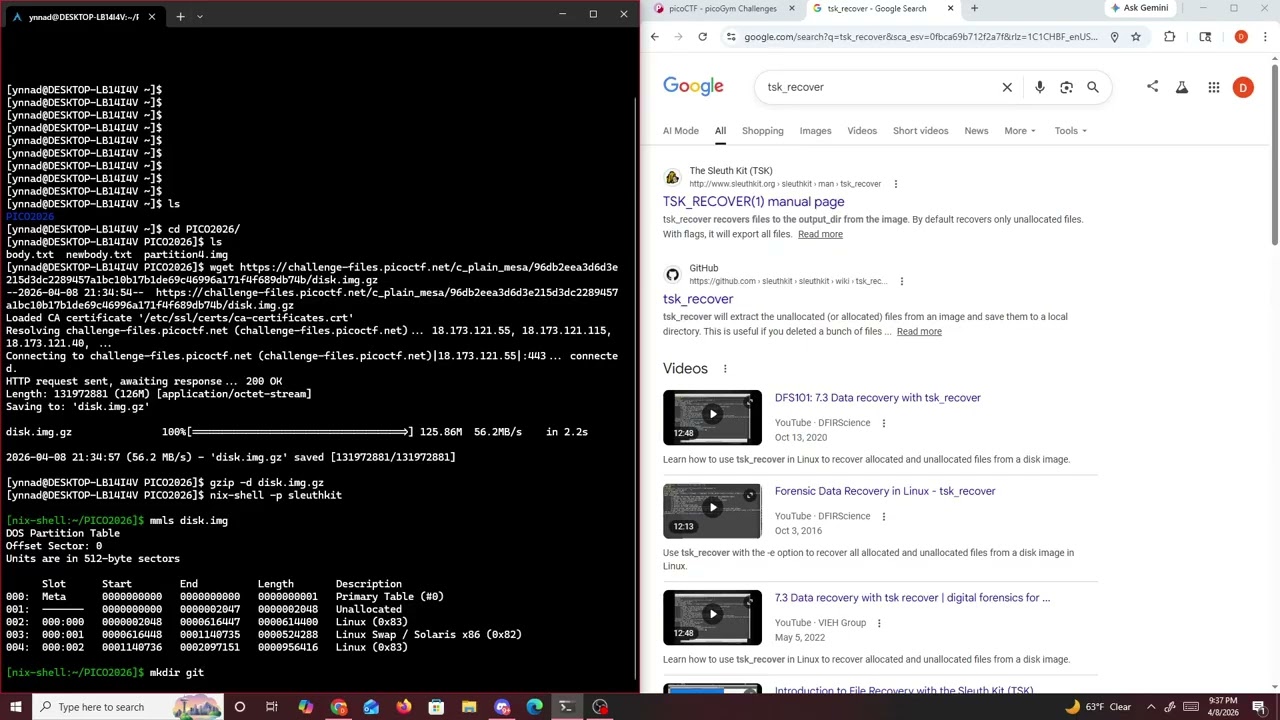1280x720 pixels.
Task: Open TSK_RECOVER(1) manual page link
Action: point(753,202)
